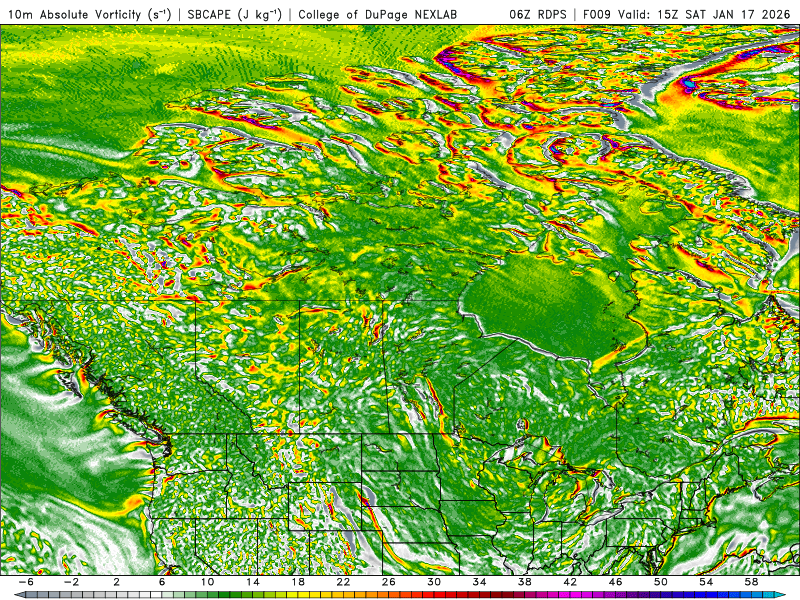Click the '46' color scale label
This screenshot has width=800, height=600.
pos(615,582)
